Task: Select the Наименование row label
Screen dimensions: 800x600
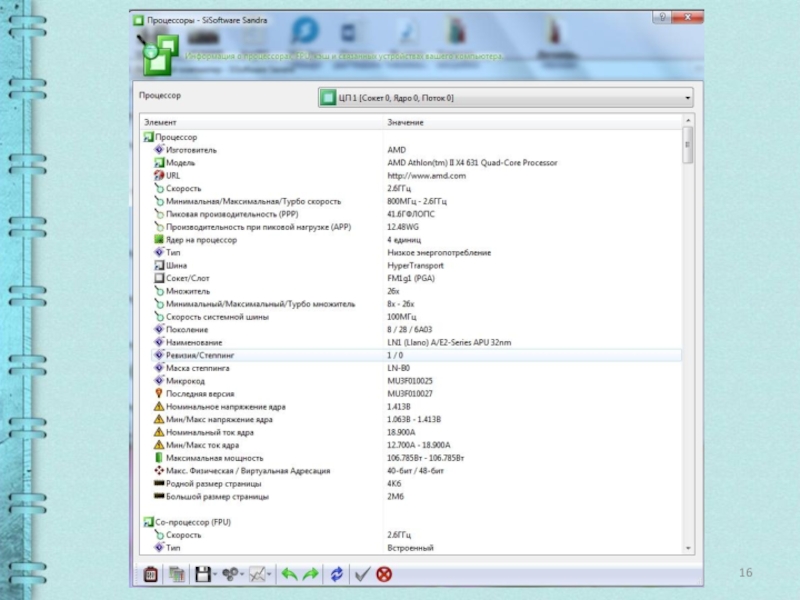Action: coord(194,342)
